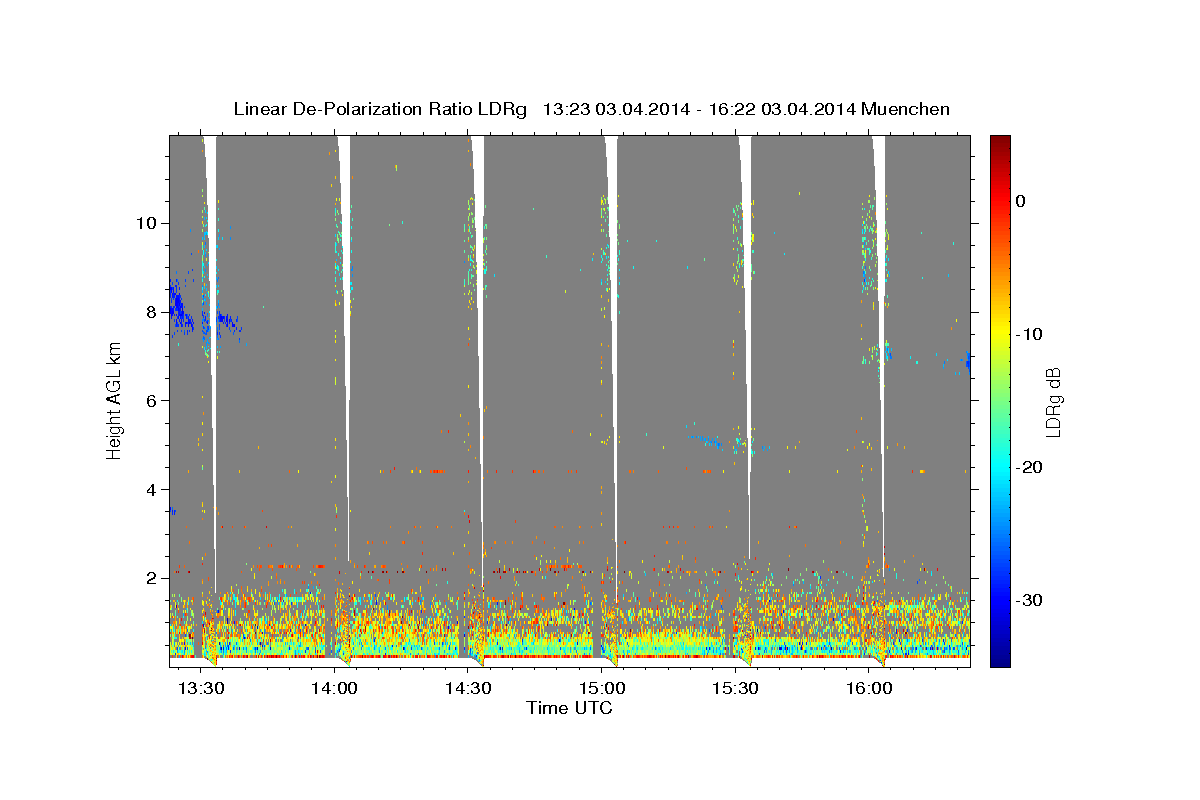Click the 16:00 time axis label
The image size is (1200, 800).
point(869,688)
